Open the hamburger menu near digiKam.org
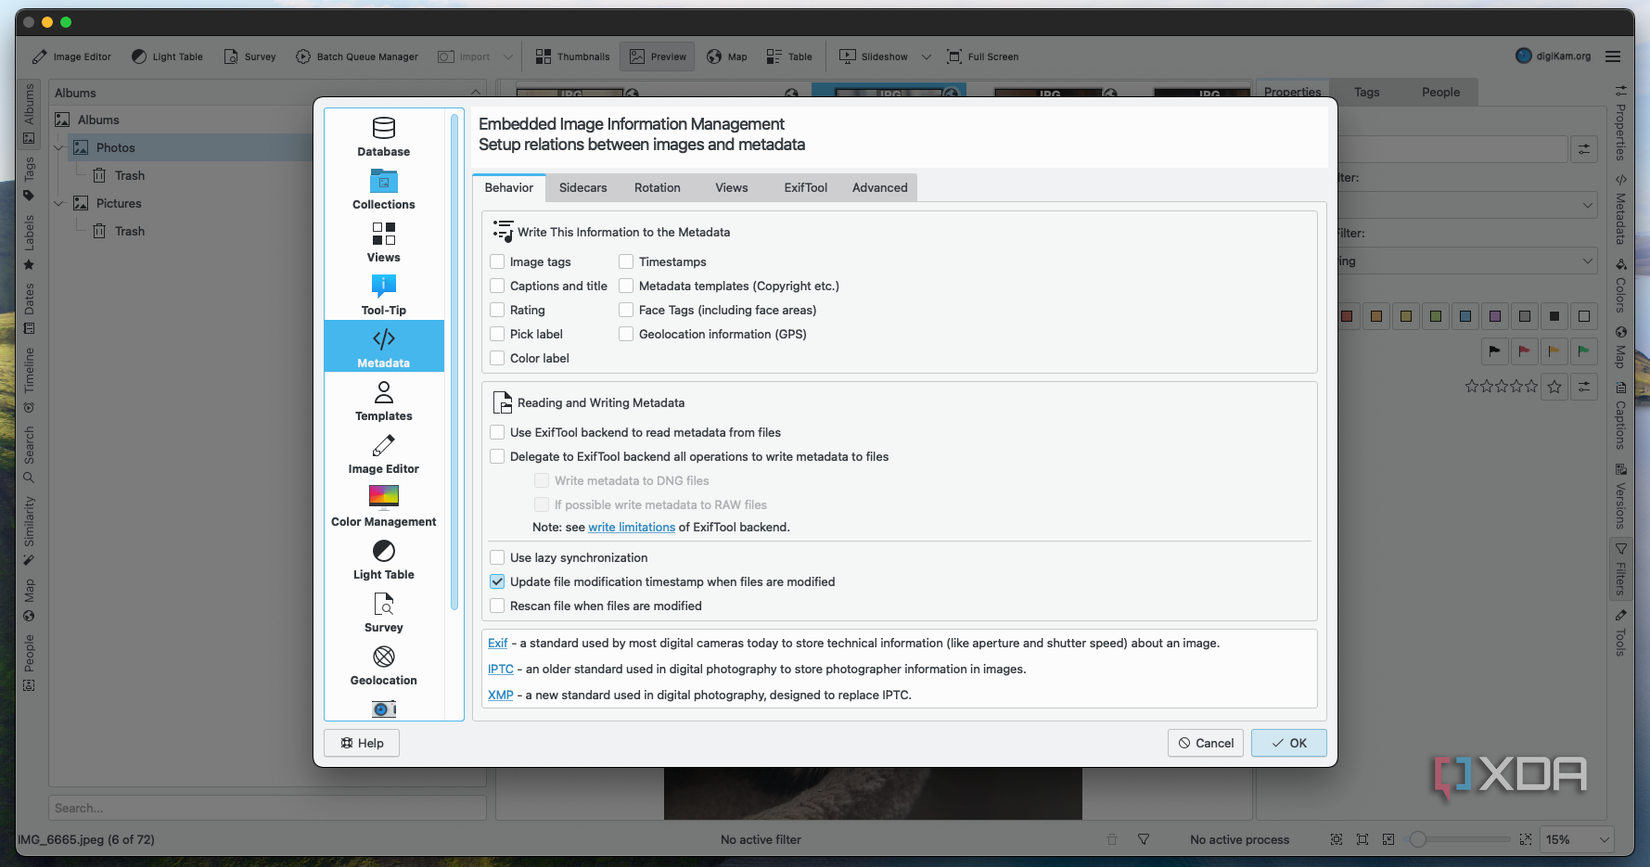 1613,57
